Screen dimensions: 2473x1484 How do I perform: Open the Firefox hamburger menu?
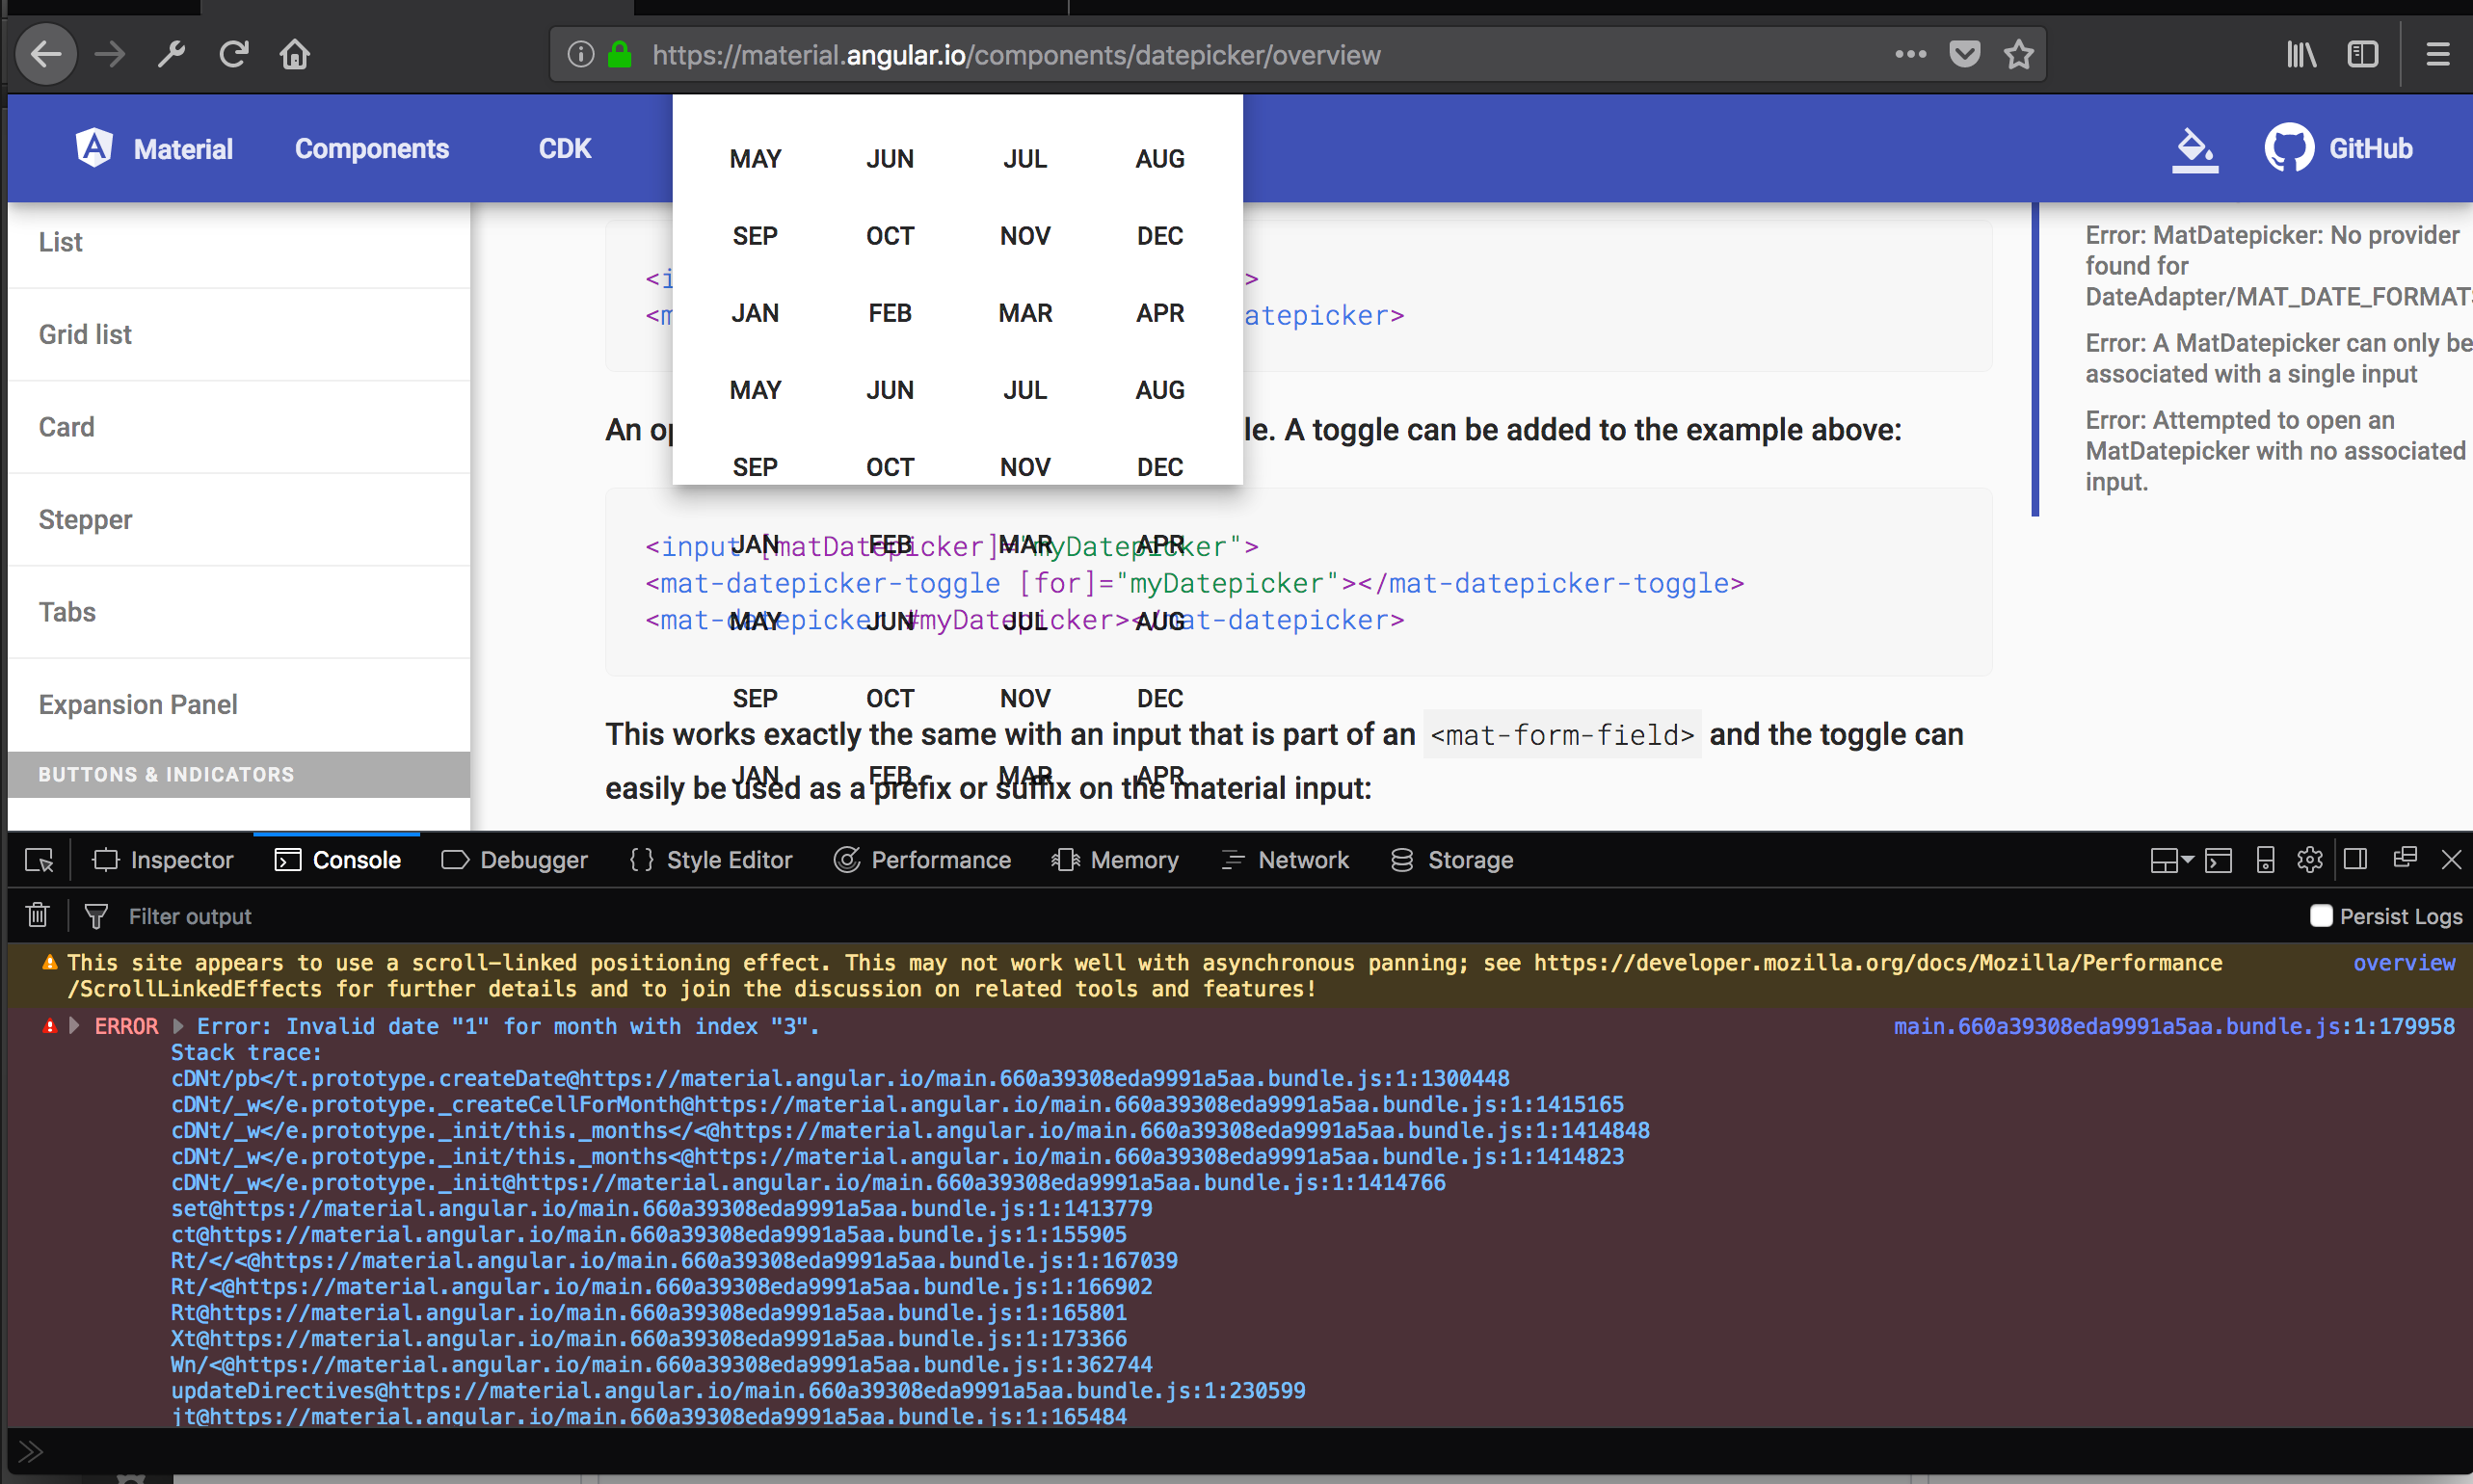pos(2438,54)
